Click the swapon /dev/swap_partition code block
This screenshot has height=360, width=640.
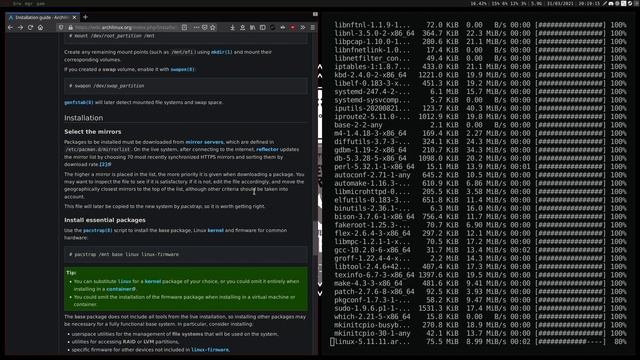coord(186,86)
